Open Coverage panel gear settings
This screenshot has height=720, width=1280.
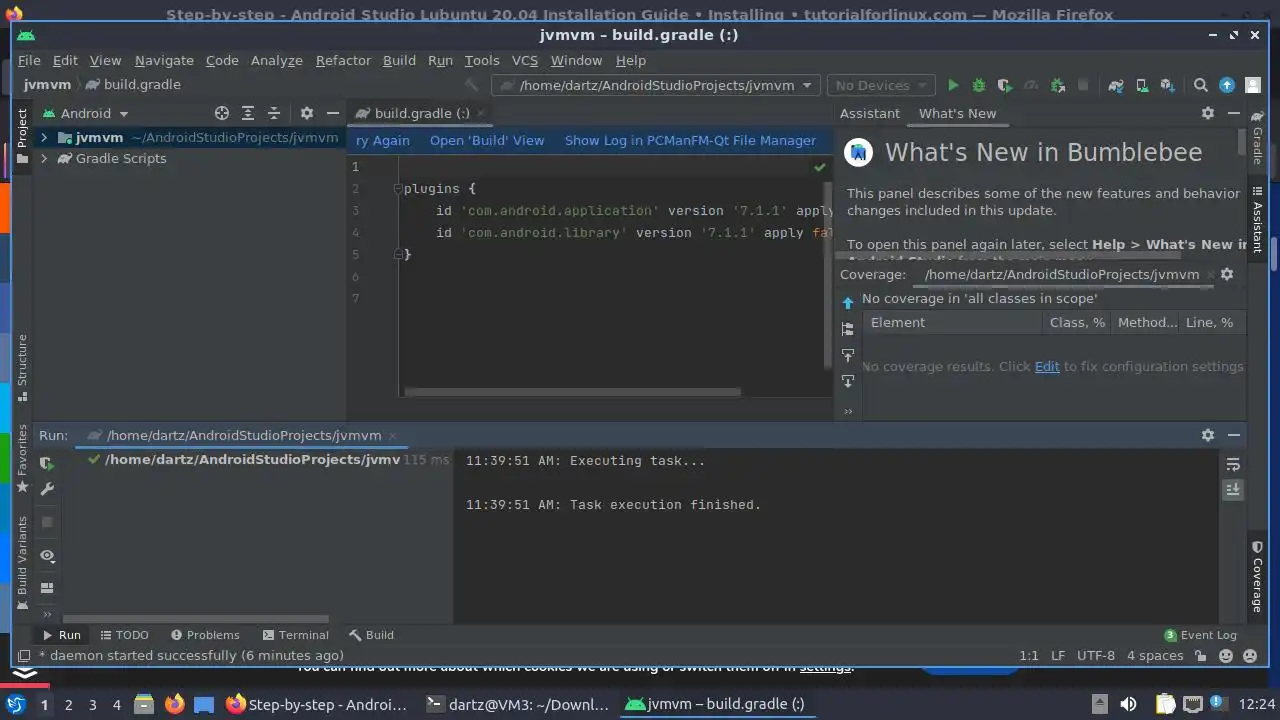[1227, 274]
